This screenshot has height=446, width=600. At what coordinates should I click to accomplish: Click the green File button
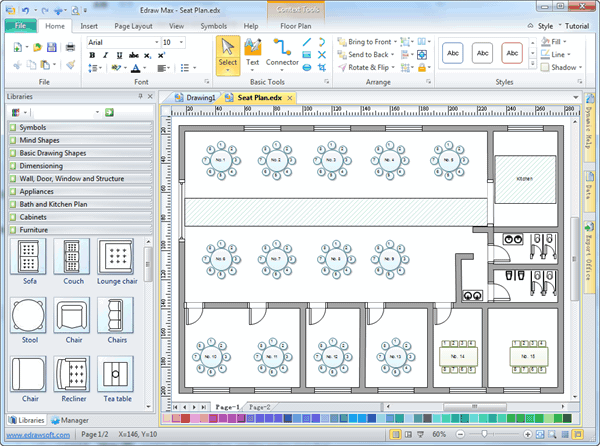20,24
